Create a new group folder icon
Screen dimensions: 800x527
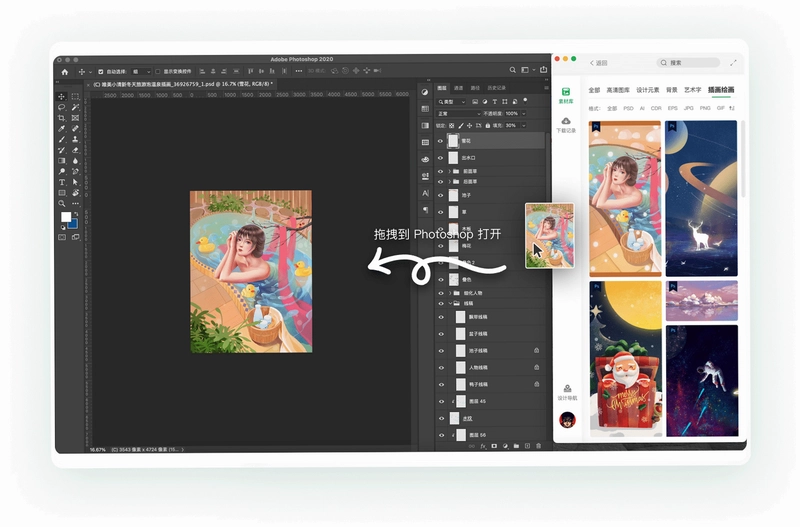tap(516, 446)
